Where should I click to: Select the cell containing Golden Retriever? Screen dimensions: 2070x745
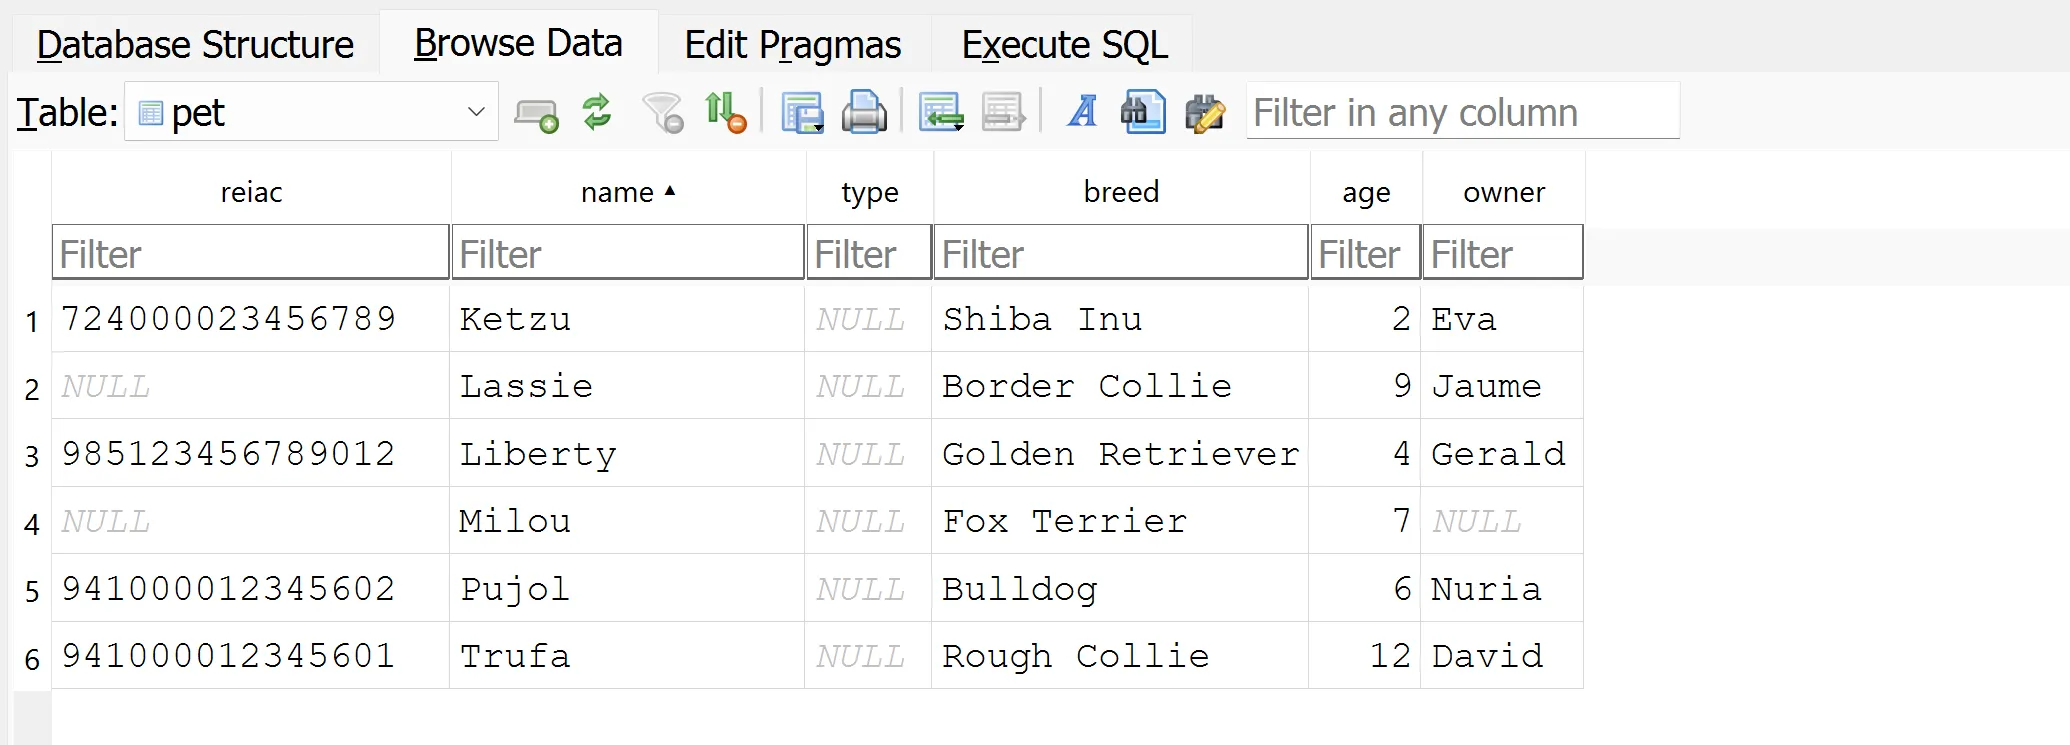pos(1120,454)
